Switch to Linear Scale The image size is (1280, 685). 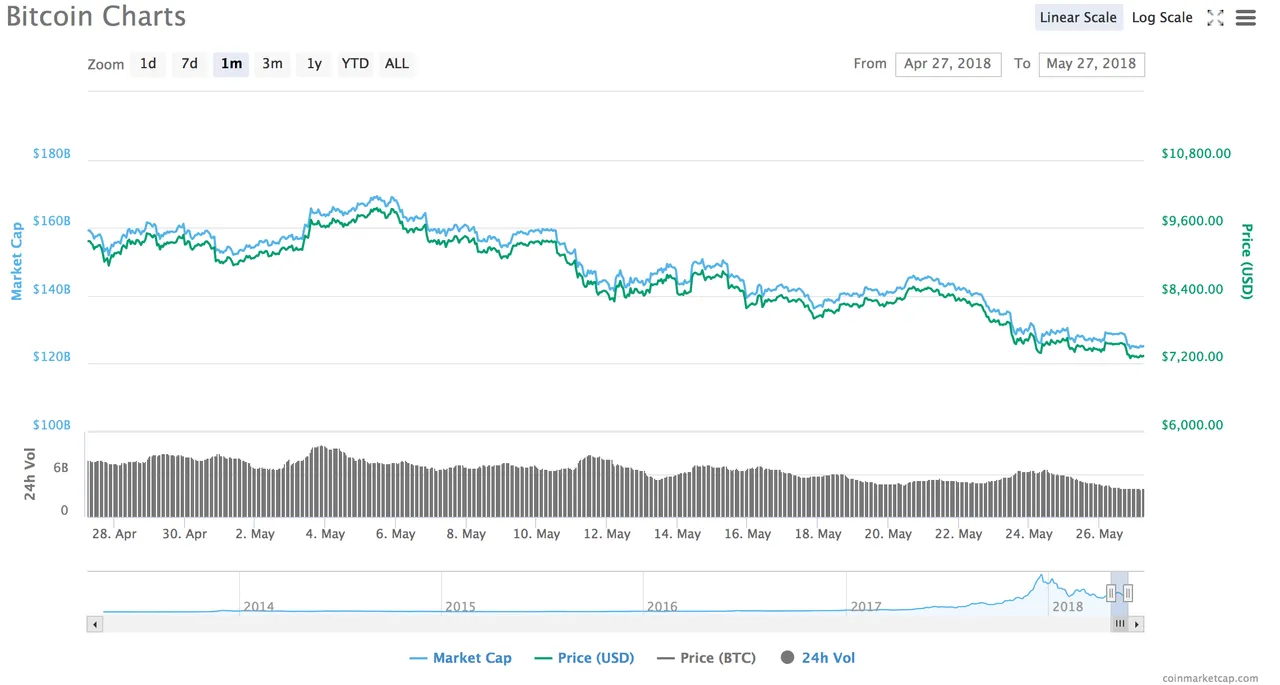pos(1078,17)
